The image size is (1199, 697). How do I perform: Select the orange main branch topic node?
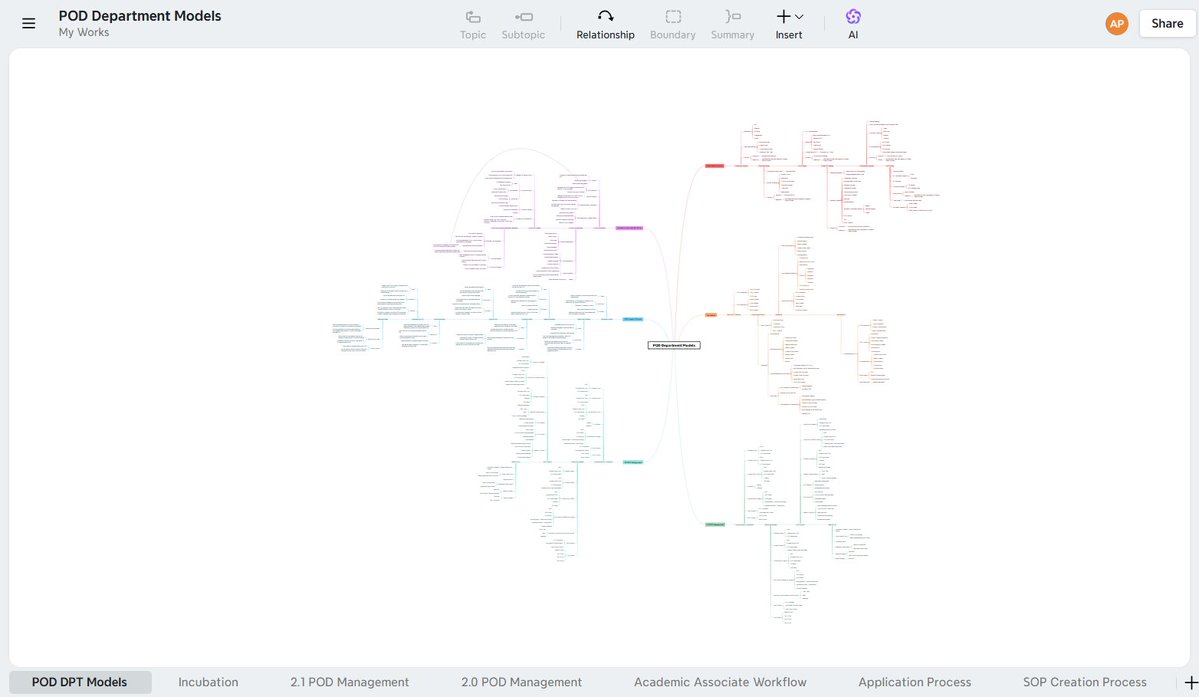pos(711,315)
